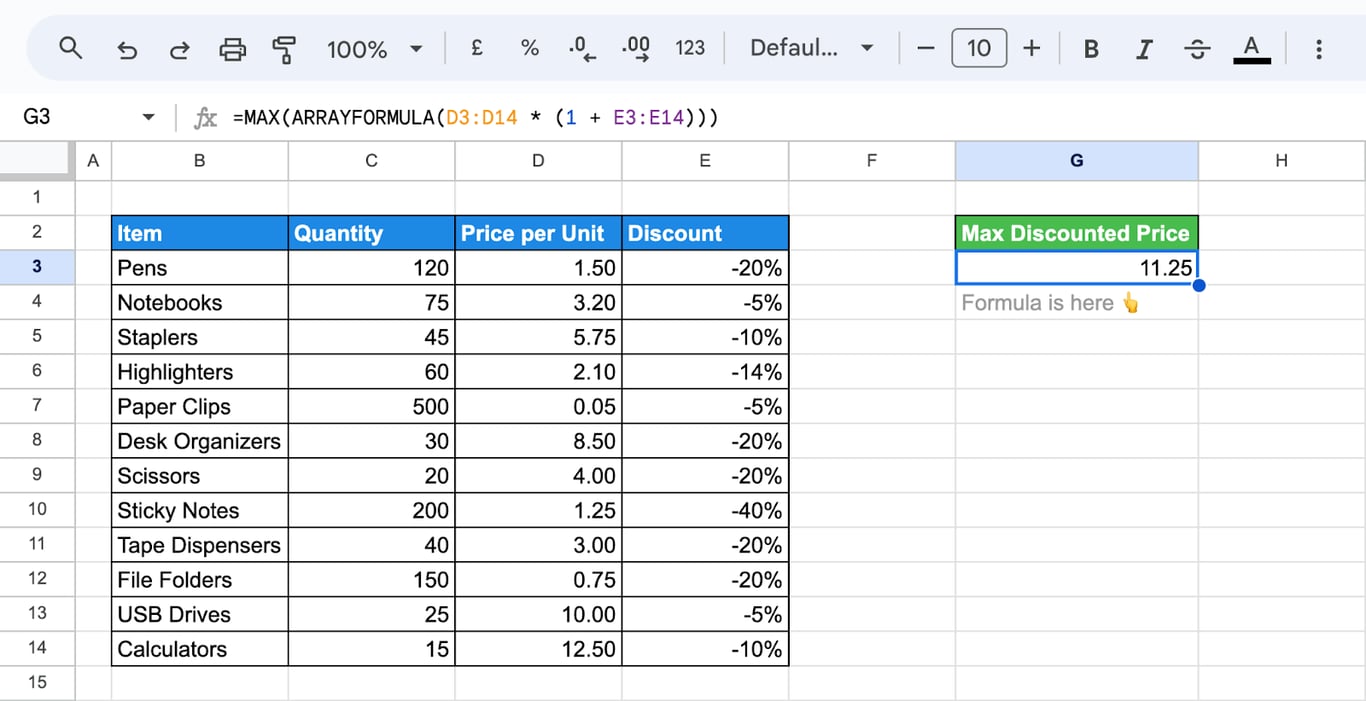The height and width of the screenshot is (701, 1366).
Task: Undo the last action
Action: coord(127,48)
